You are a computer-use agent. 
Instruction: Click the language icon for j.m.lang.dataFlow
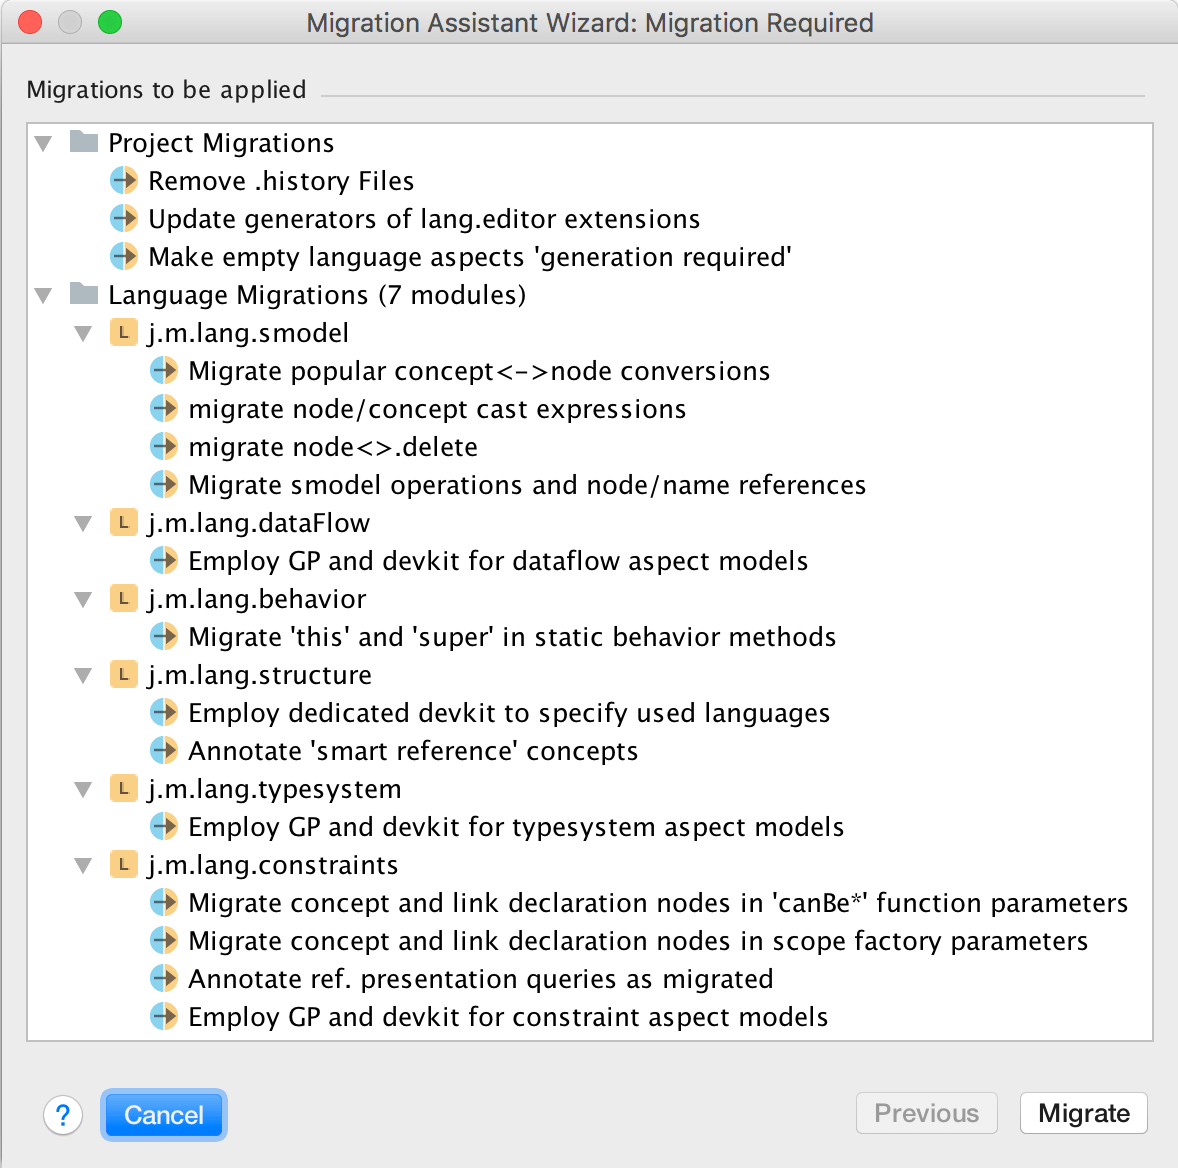tap(122, 522)
